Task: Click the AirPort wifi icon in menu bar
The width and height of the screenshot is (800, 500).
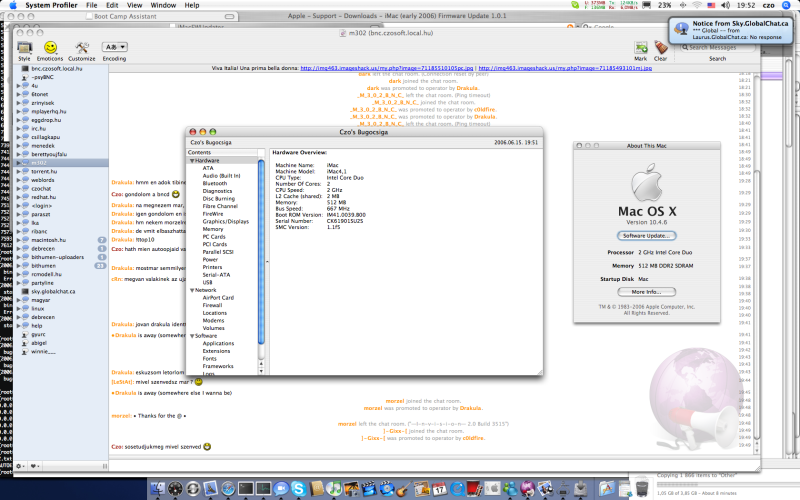Action: (697, 5)
